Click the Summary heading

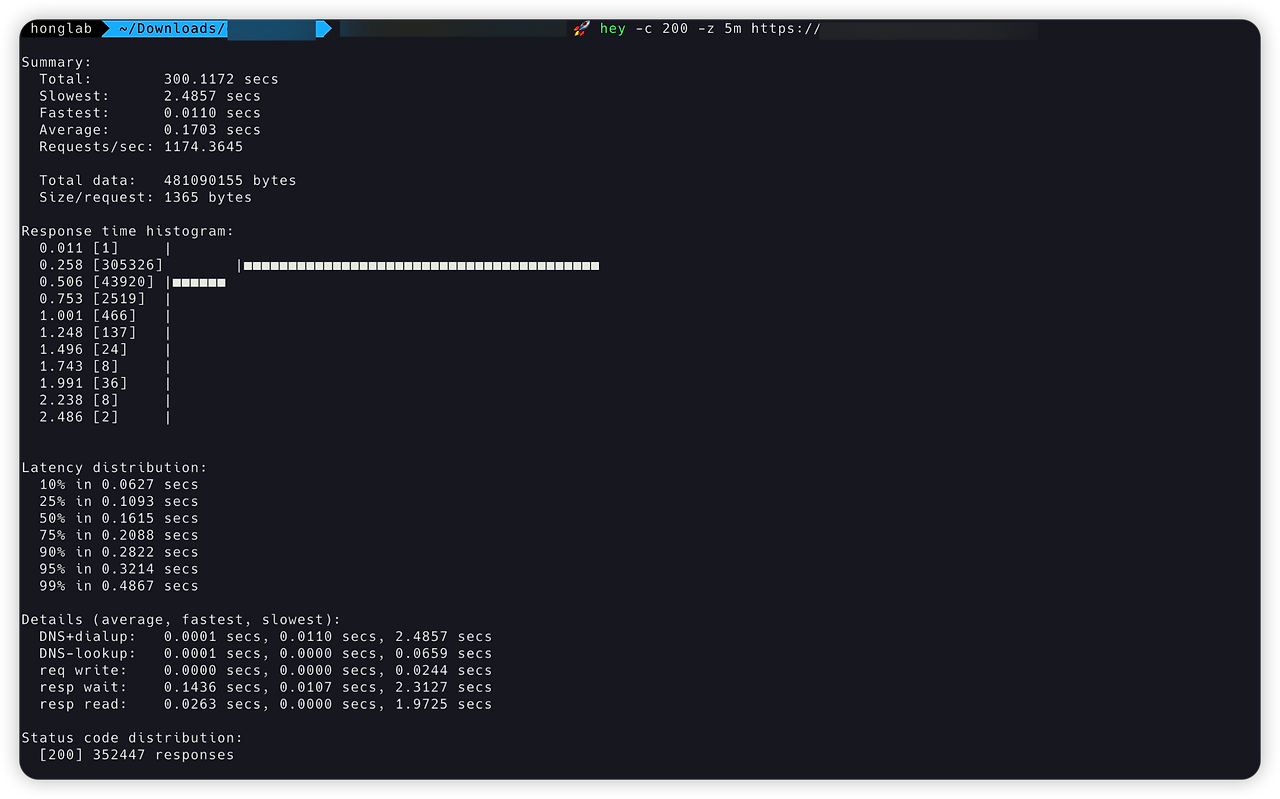point(56,61)
